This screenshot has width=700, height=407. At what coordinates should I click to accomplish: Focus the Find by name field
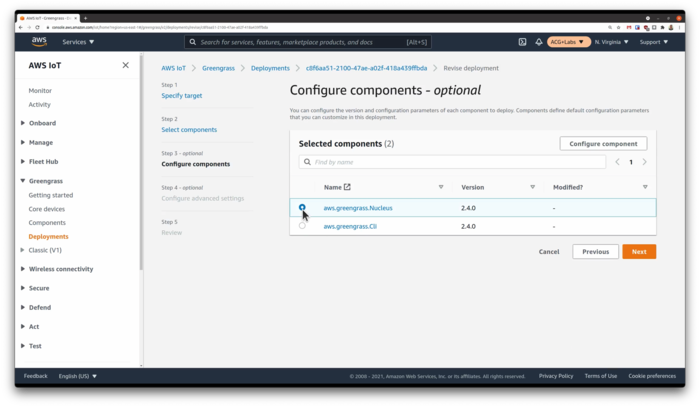(x=452, y=162)
